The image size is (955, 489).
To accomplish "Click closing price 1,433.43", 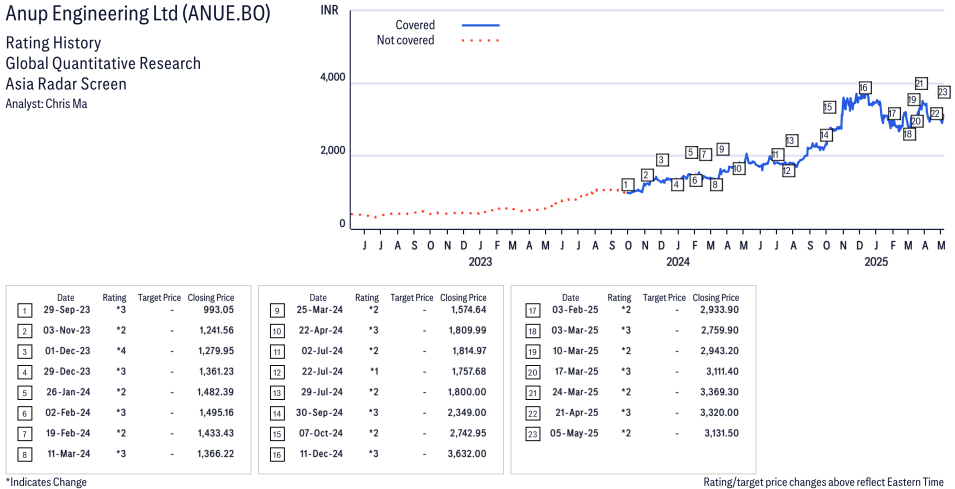I will tap(216, 434).
